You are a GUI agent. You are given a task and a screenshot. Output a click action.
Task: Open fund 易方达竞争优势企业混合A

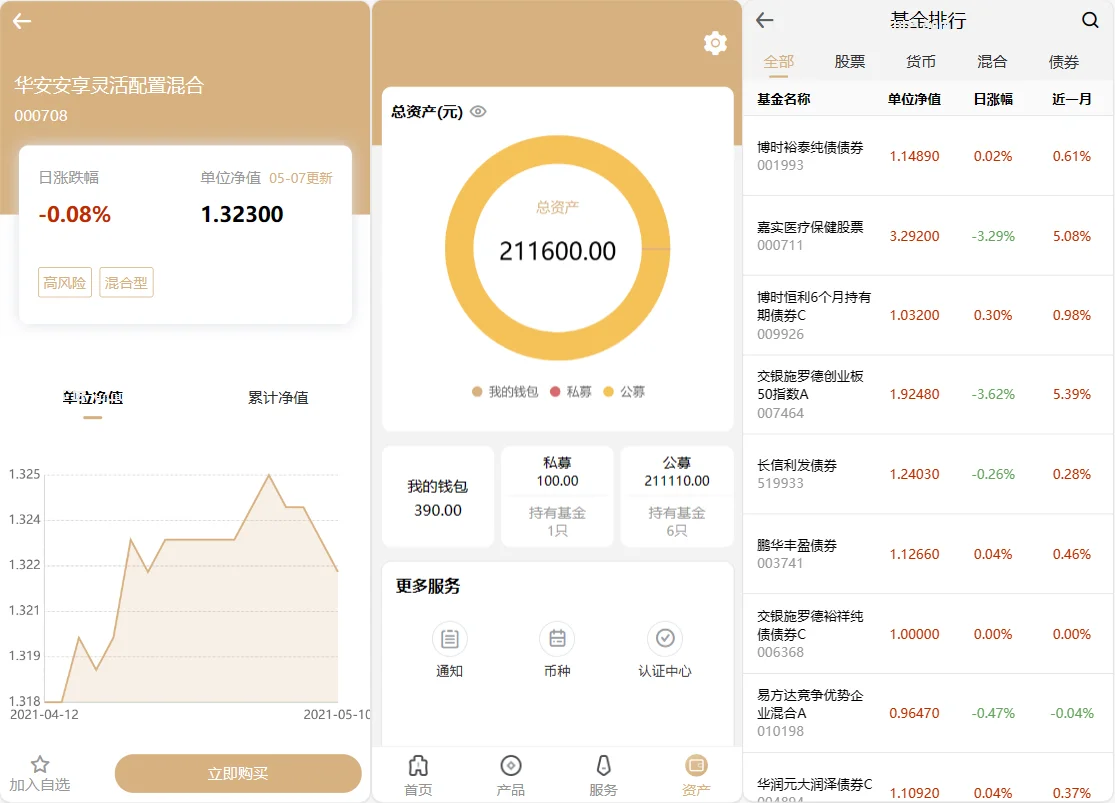[928, 713]
